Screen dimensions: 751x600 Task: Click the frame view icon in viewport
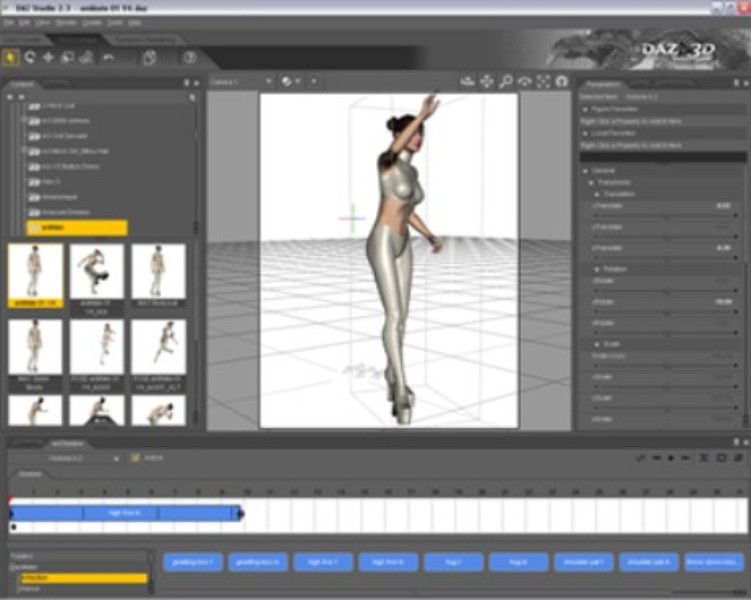click(543, 81)
